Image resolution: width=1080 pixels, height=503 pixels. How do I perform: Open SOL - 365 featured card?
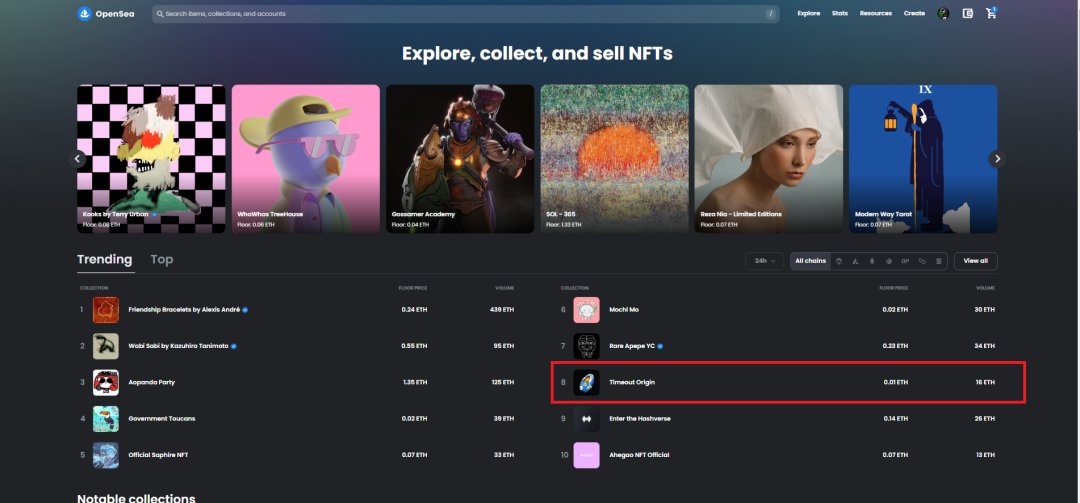(614, 158)
